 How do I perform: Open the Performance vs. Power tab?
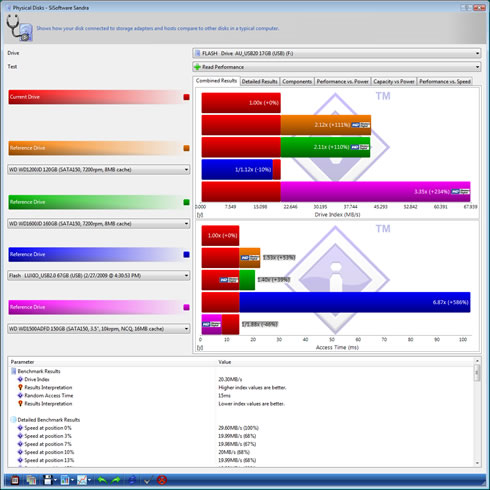(x=342, y=81)
